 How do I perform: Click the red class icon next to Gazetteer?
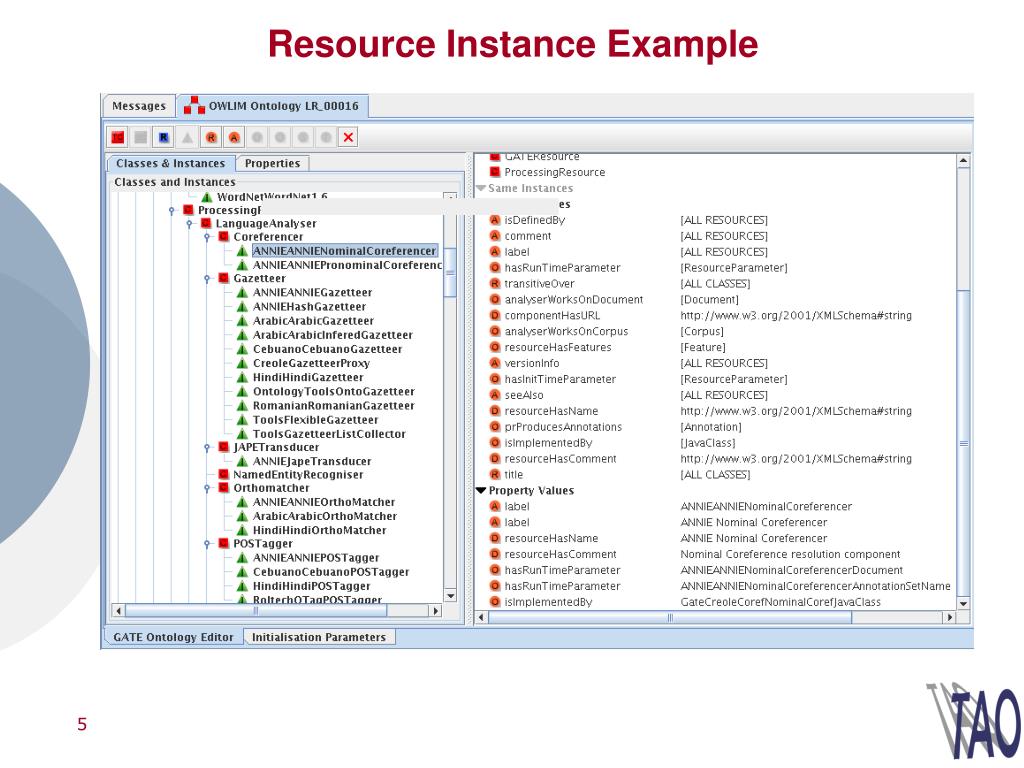click(223, 278)
